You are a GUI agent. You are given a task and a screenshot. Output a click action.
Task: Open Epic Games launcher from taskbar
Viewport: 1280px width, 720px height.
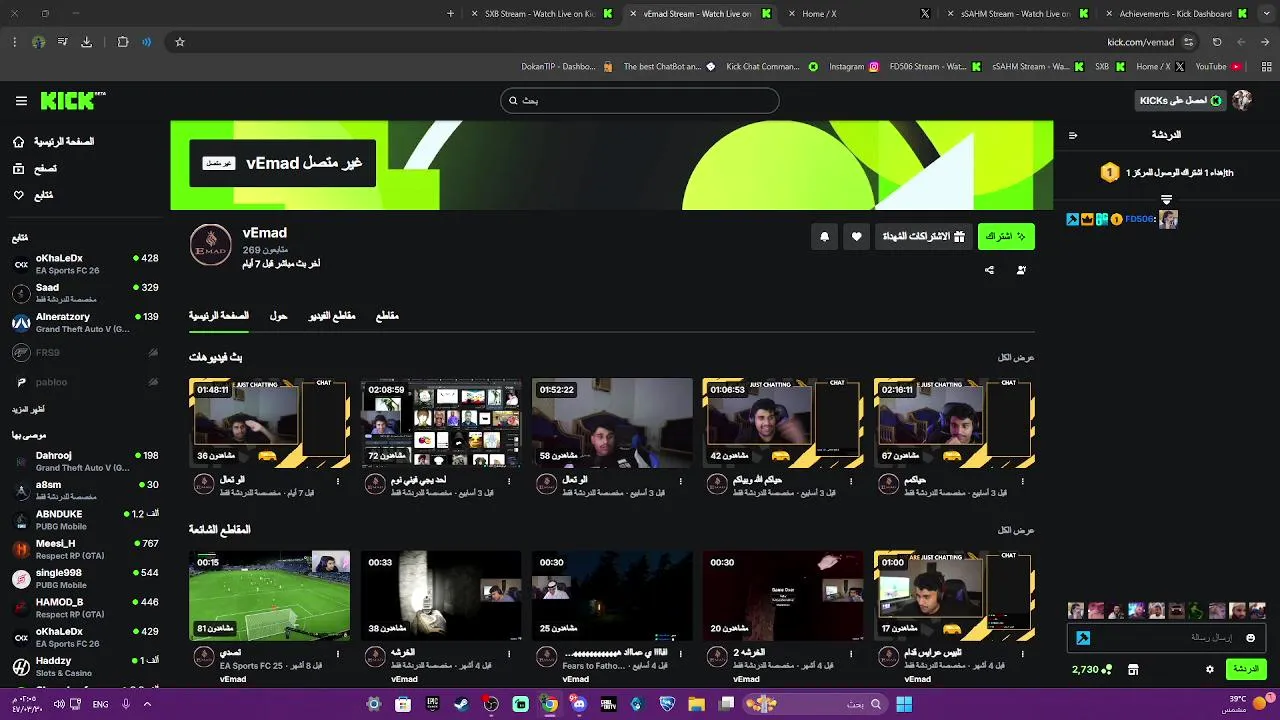(432, 704)
